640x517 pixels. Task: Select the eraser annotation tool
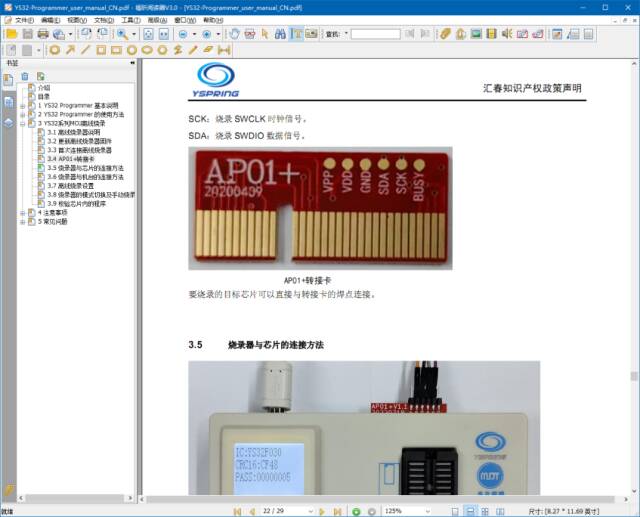tap(208, 50)
